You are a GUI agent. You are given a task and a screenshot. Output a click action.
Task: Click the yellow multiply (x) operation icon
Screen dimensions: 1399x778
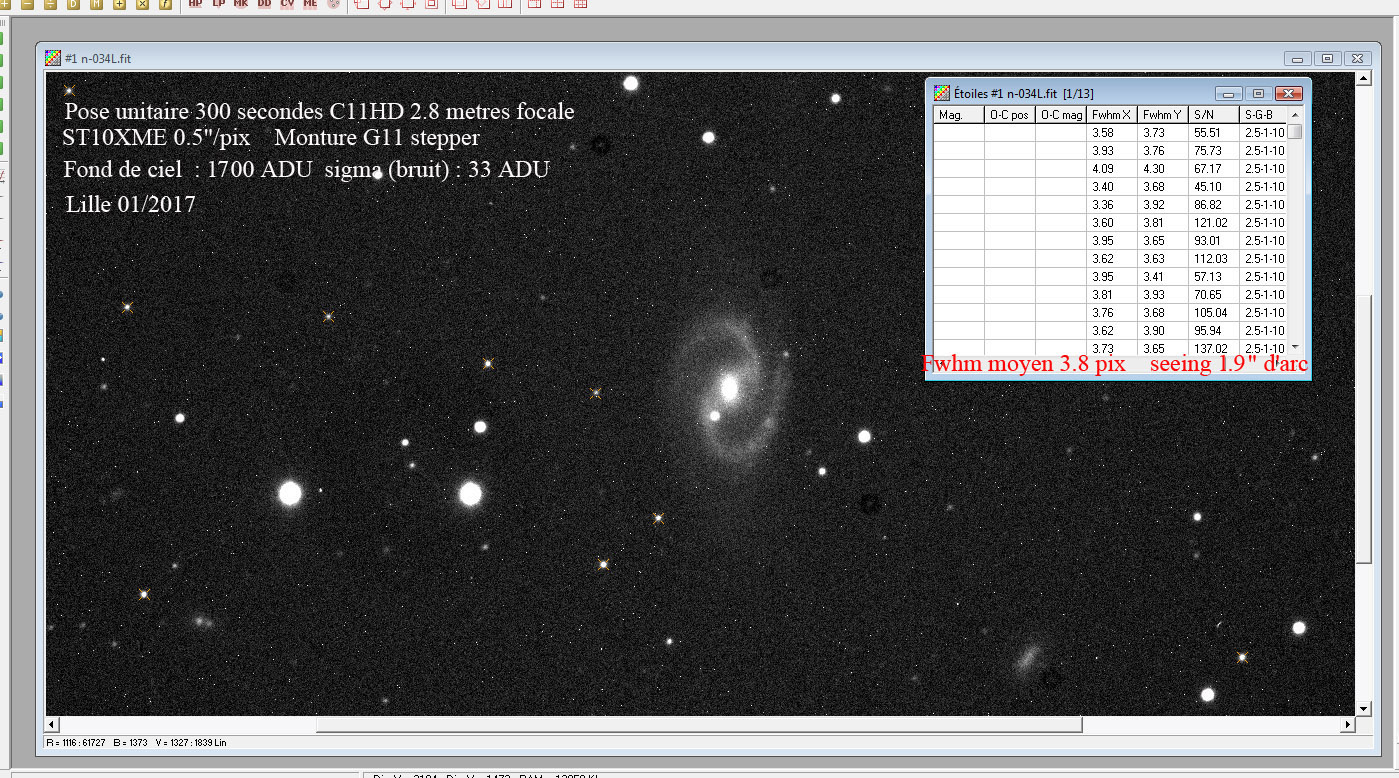tap(142, 4)
